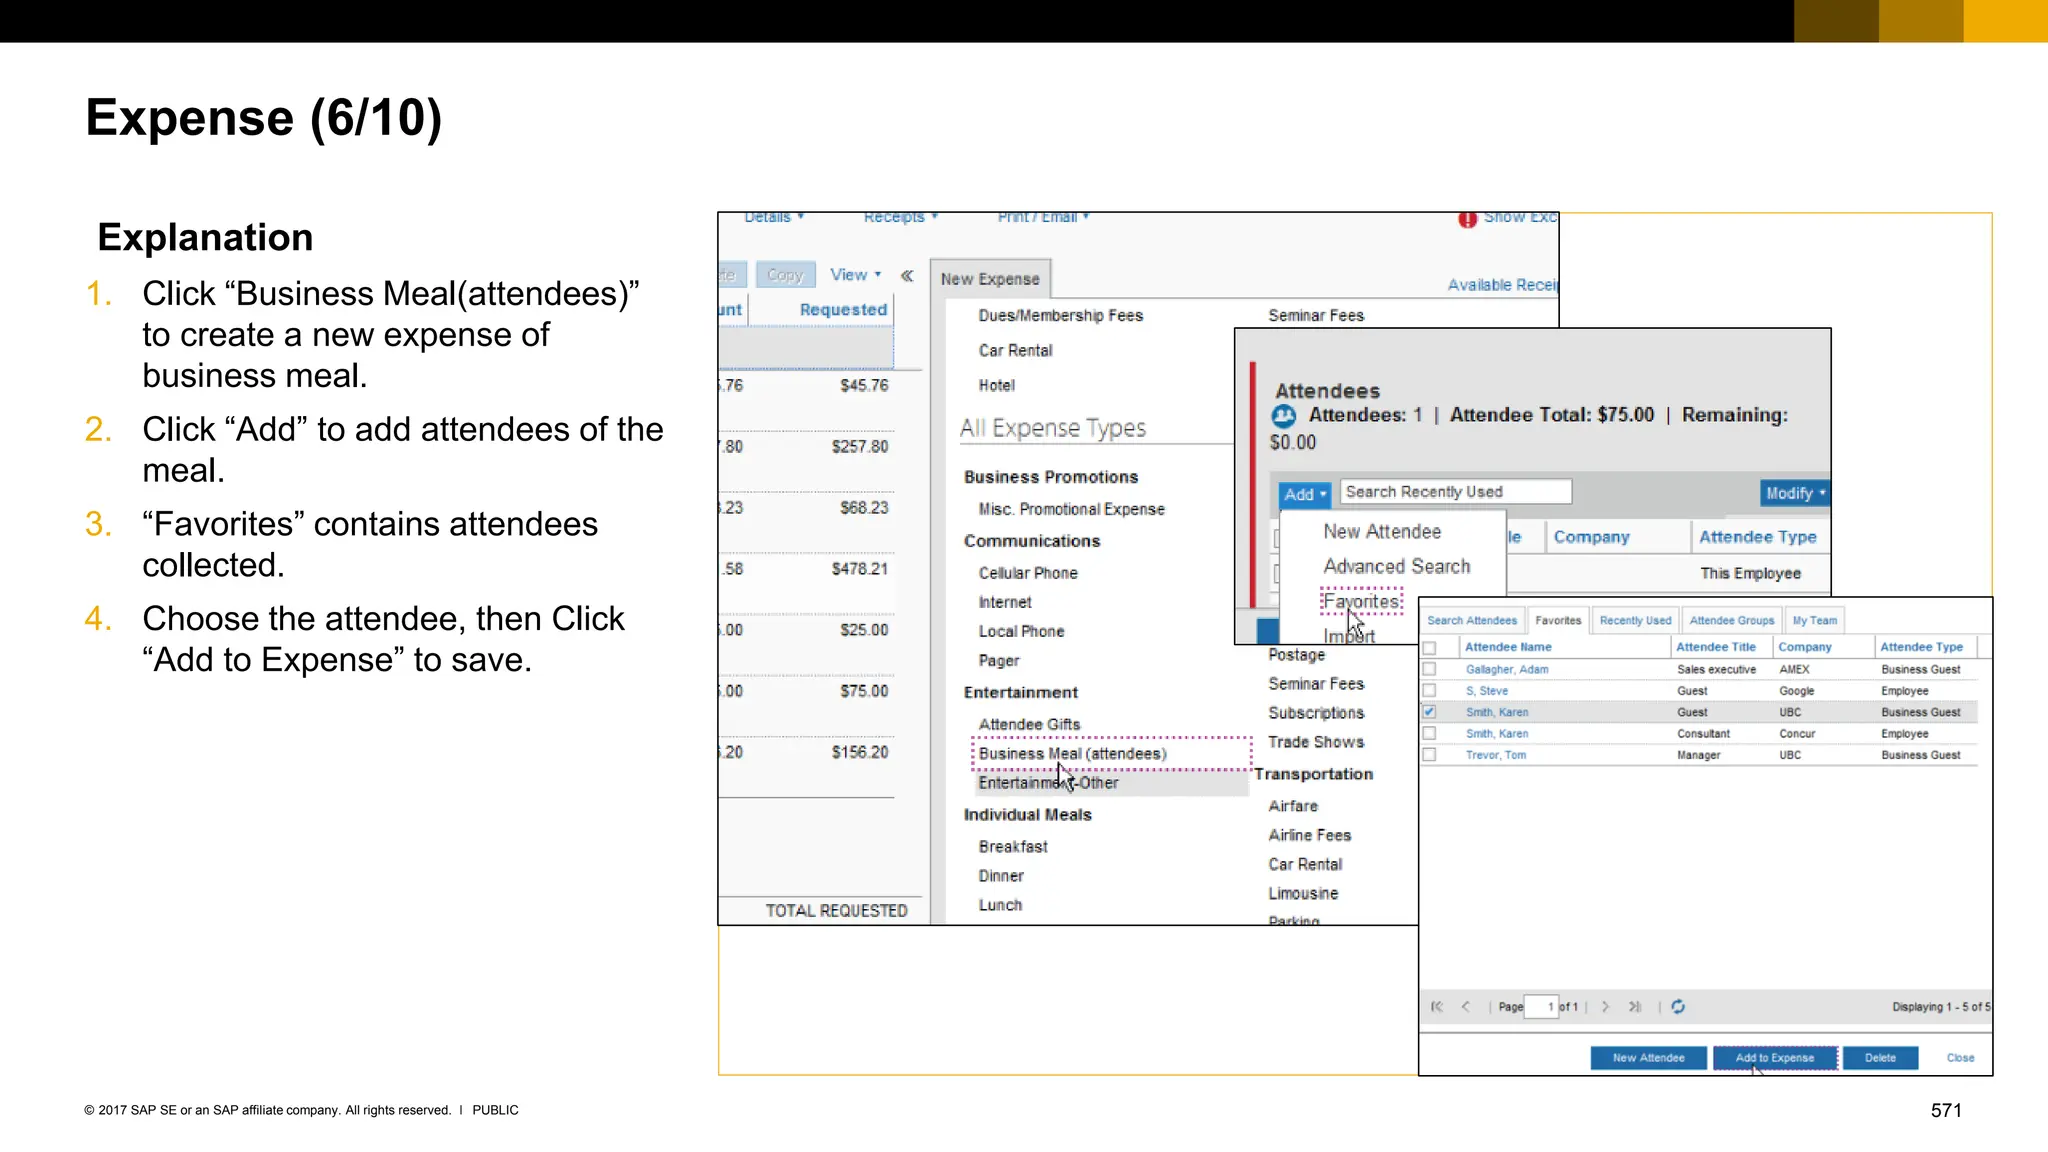Select Misc. Promotional Expense type
Viewport: 2048px width, 1152px height.
coord(1071,510)
